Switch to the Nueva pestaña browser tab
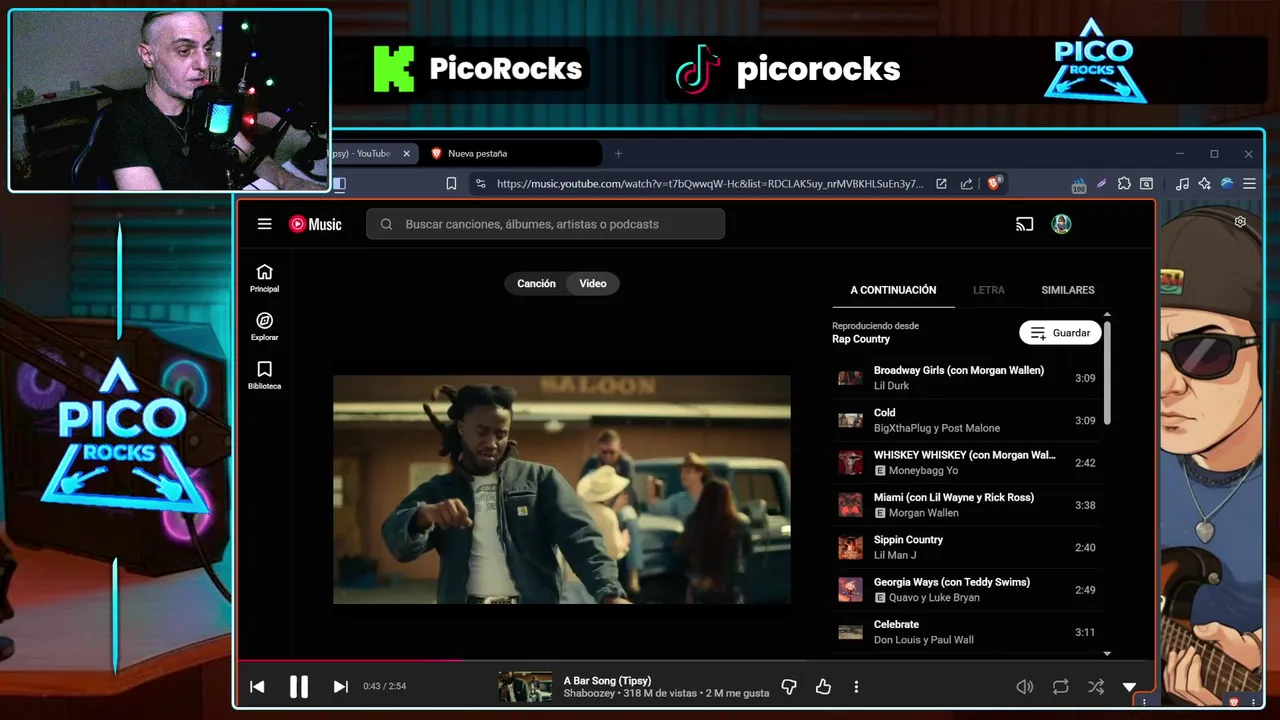Image resolution: width=1280 pixels, height=720 pixels. pos(513,153)
